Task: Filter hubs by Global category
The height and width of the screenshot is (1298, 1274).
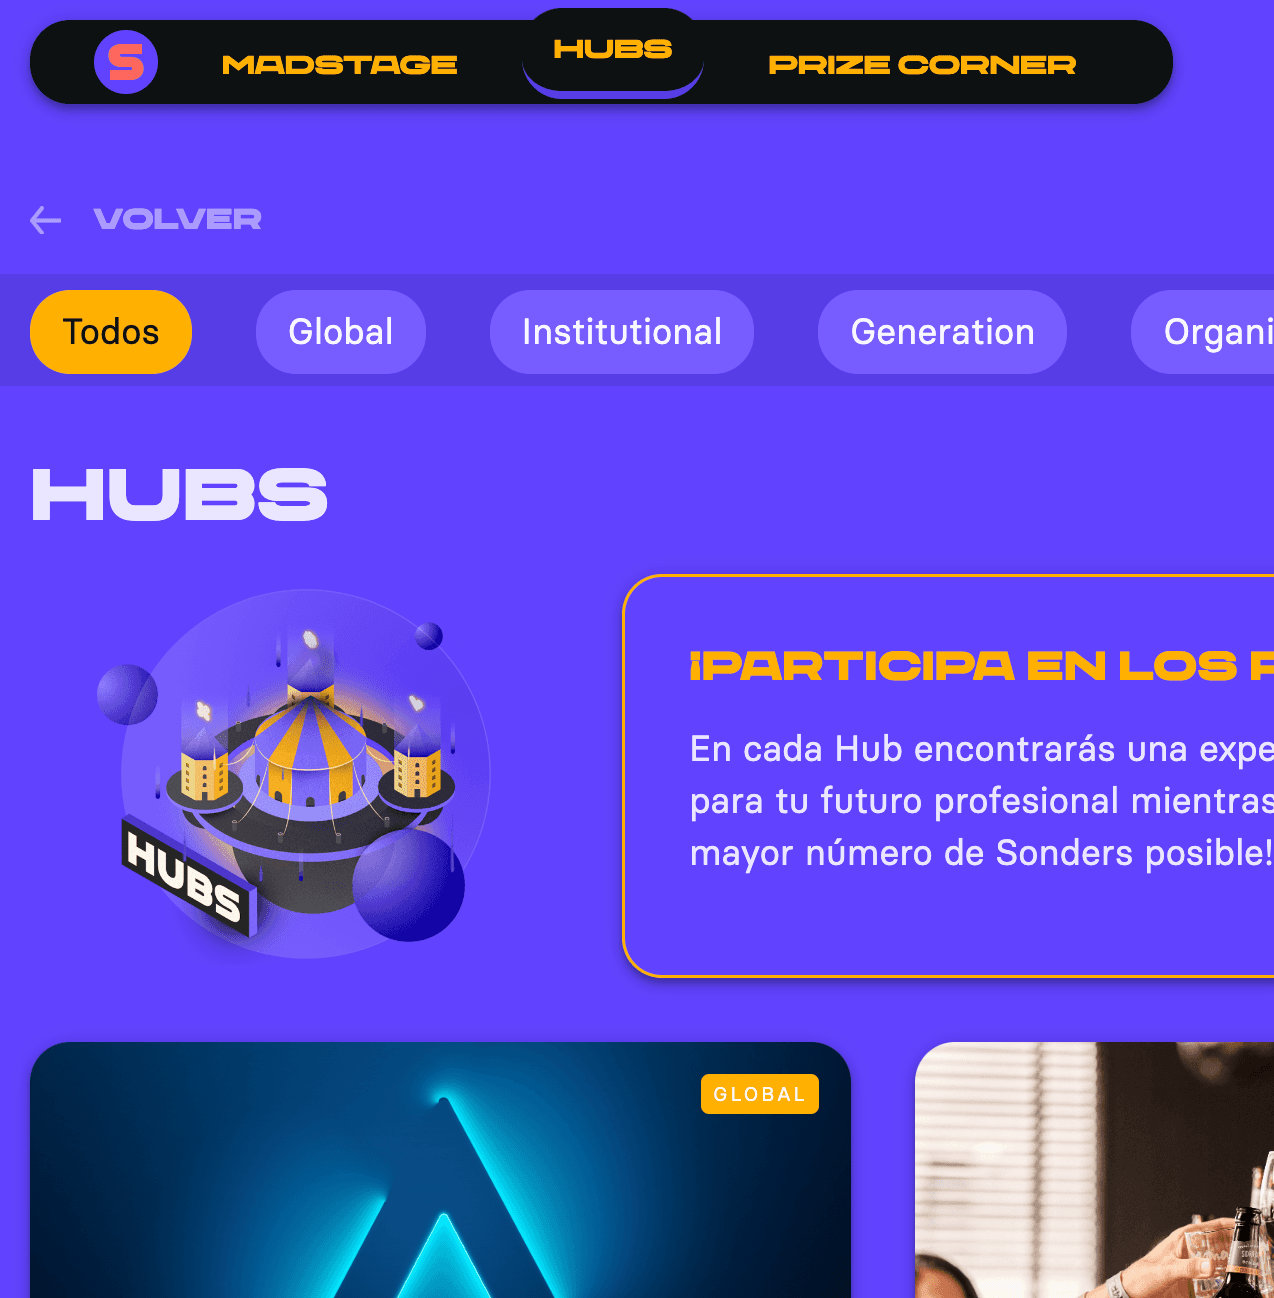Action: 341,332
